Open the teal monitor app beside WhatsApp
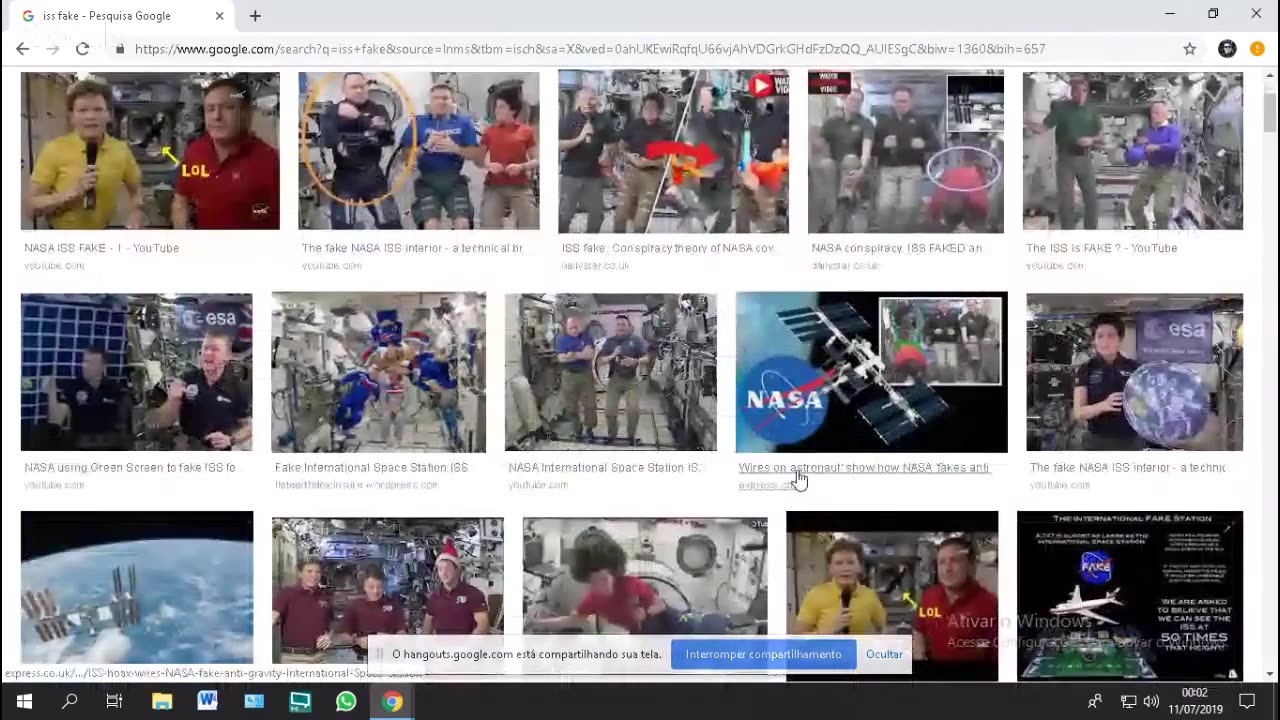Image resolution: width=1280 pixels, height=720 pixels. [300, 702]
